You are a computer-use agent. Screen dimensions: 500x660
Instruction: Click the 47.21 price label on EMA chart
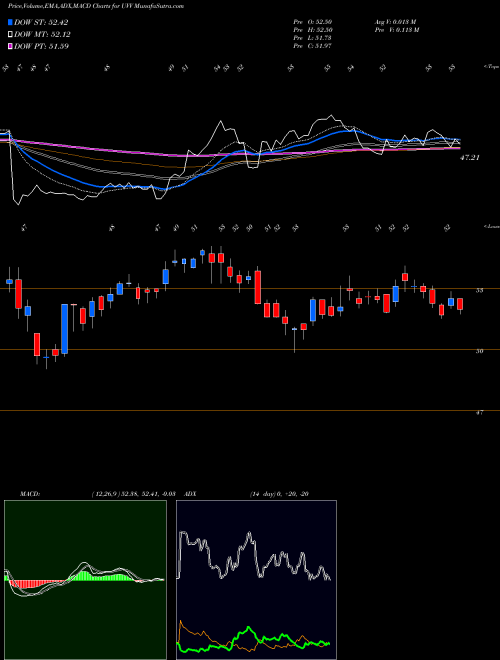click(x=470, y=158)
